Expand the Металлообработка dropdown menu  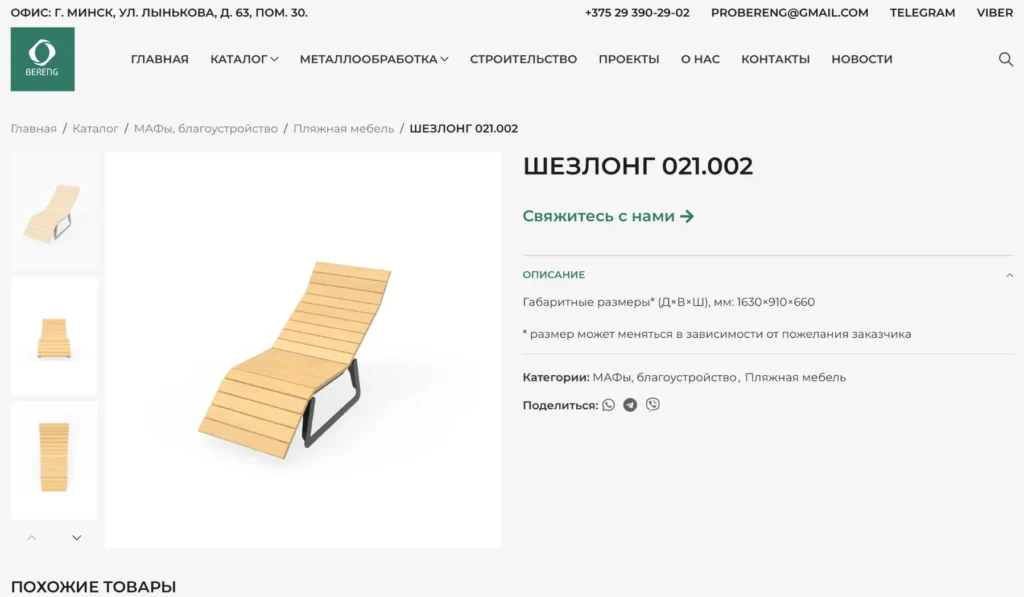pyautogui.click(x=374, y=59)
